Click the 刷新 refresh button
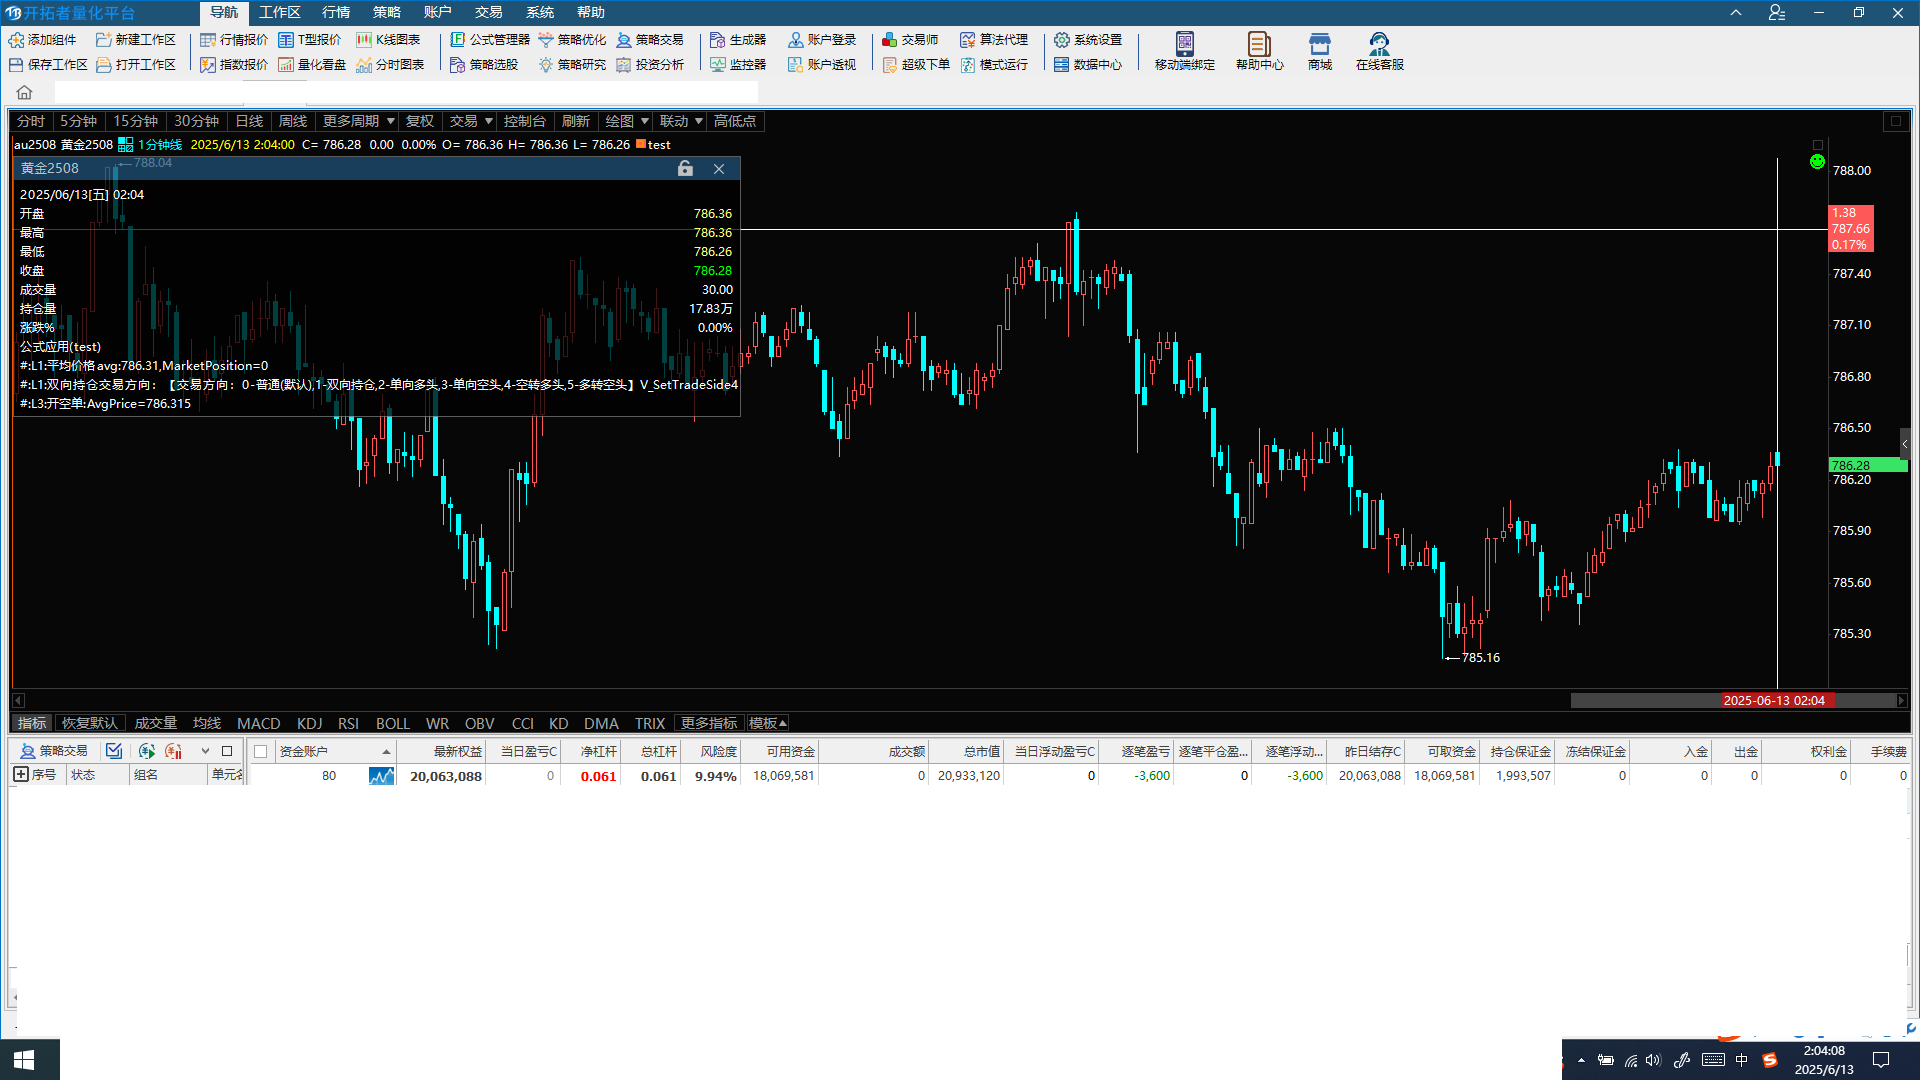This screenshot has height=1080, width=1920. click(576, 121)
